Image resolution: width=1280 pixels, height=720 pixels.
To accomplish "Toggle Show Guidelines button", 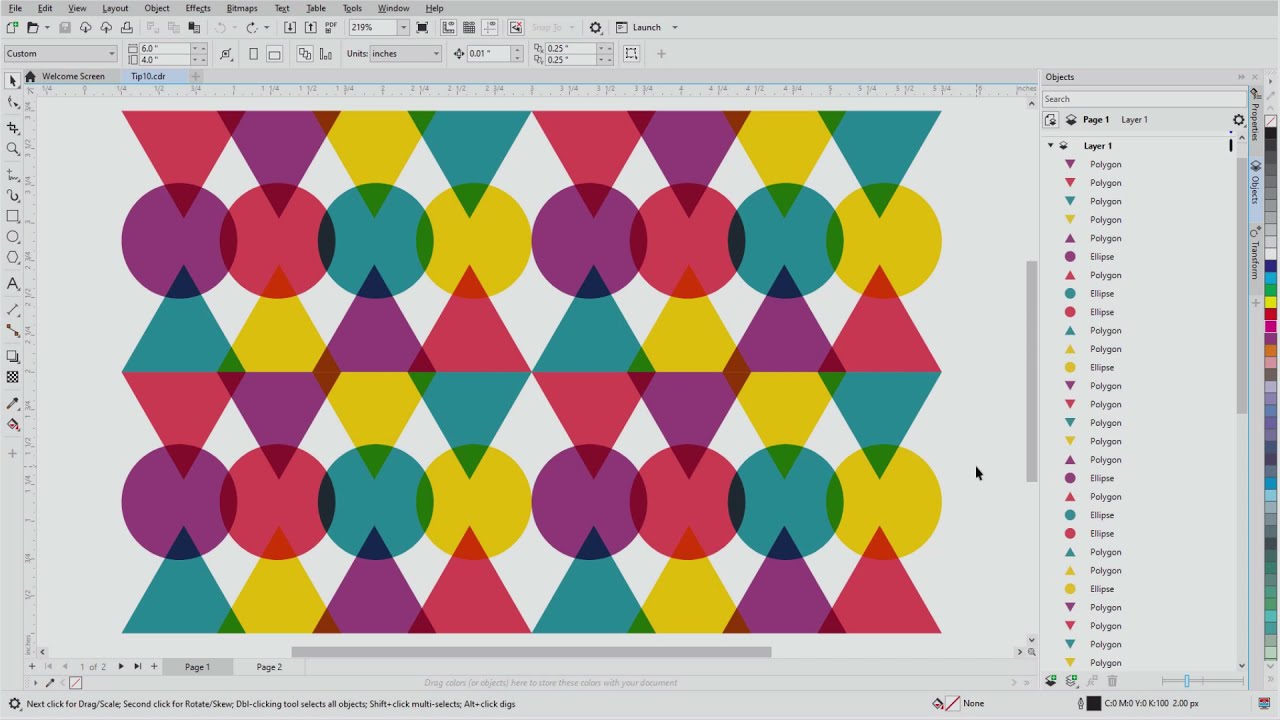I will pyautogui.click(x=490, y=27).
